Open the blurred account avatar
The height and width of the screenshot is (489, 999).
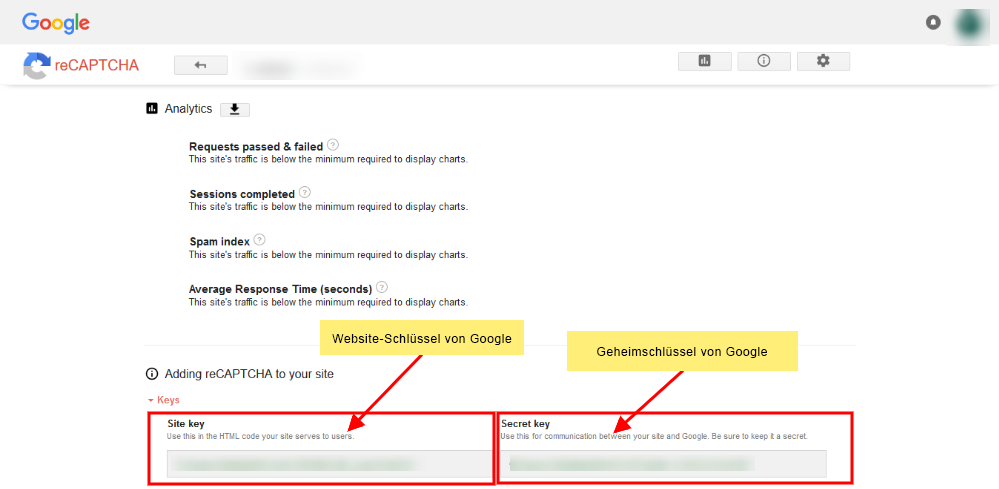tap(971, 23)
